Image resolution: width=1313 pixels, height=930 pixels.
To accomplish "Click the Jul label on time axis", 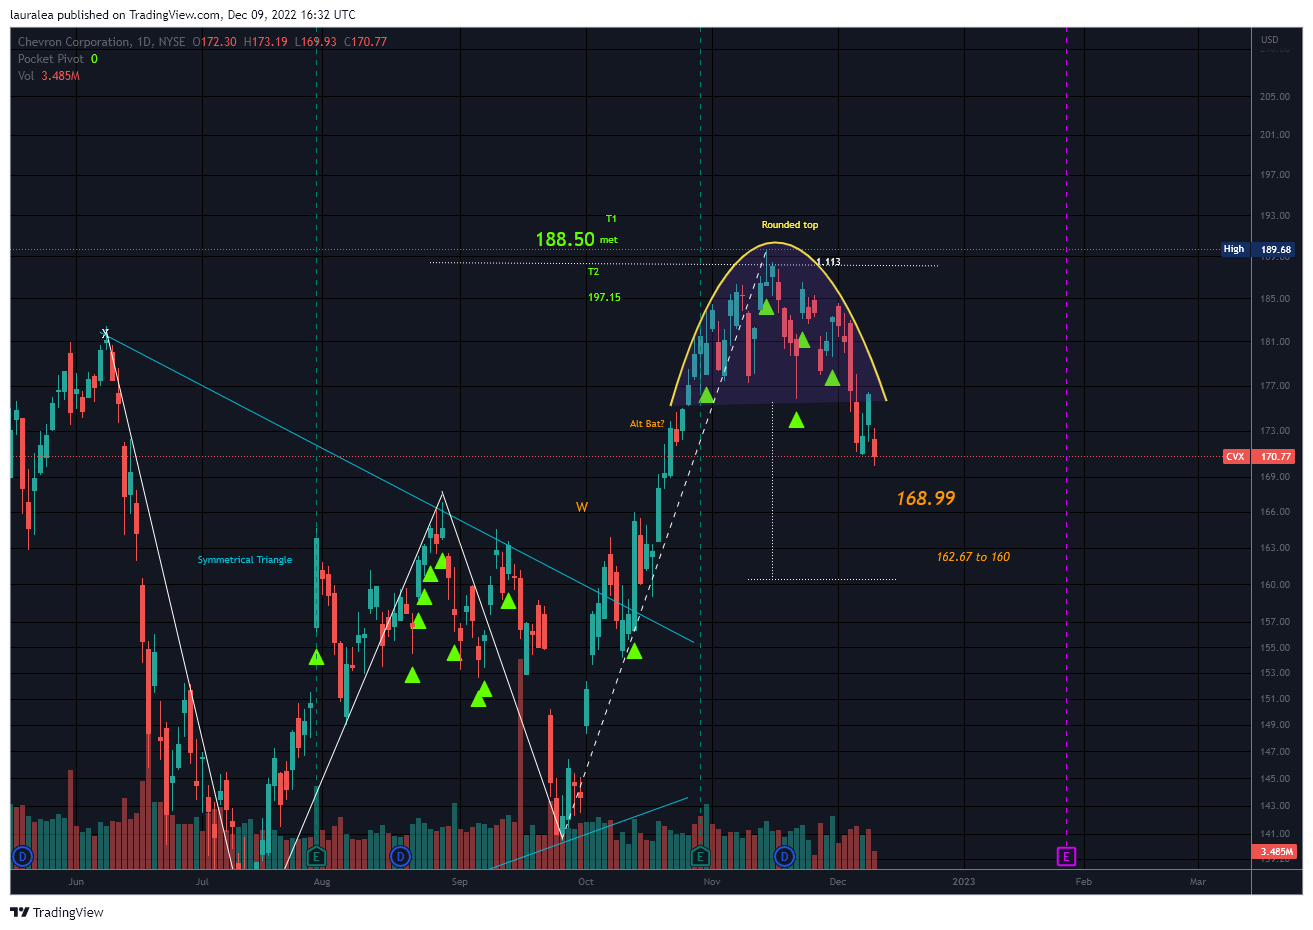I will [x=202, y=882].
